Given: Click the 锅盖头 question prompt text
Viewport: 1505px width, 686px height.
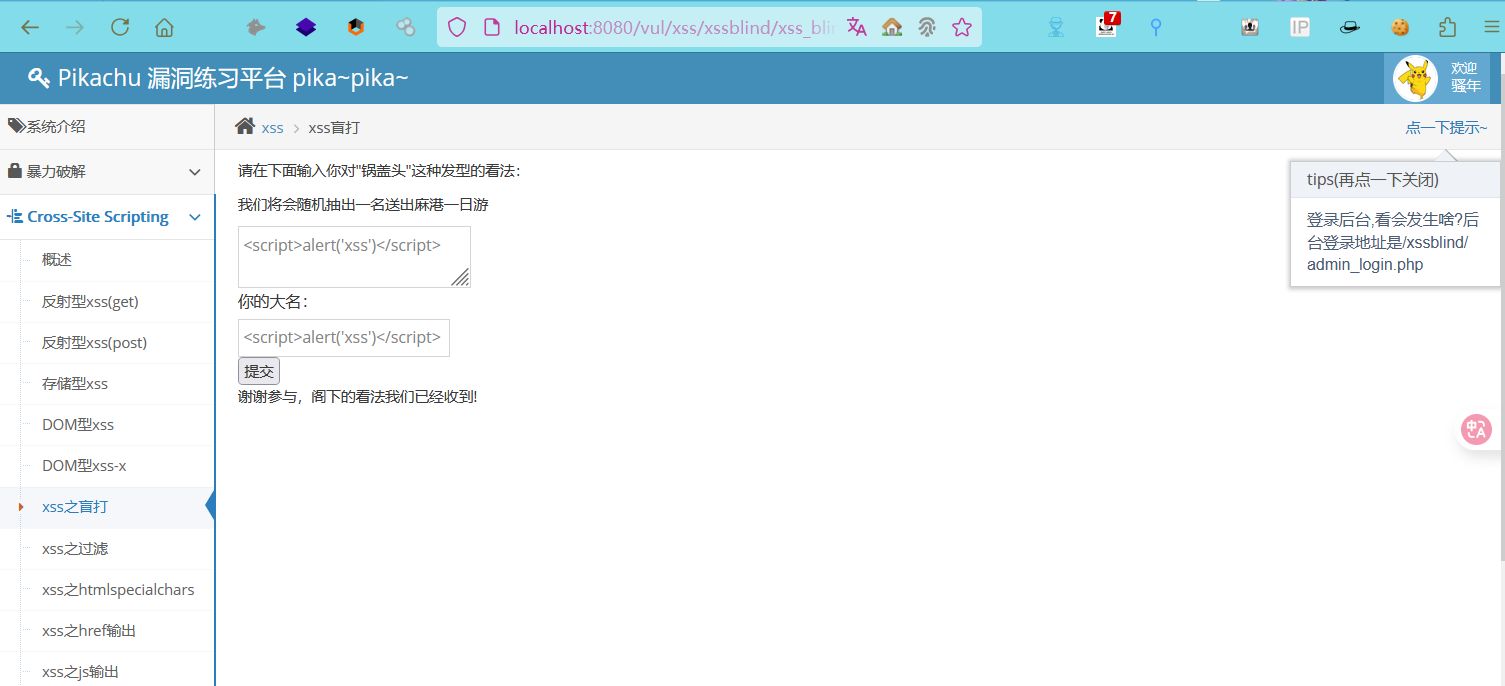Looking at the screenshot, I should tap(379, 171).
